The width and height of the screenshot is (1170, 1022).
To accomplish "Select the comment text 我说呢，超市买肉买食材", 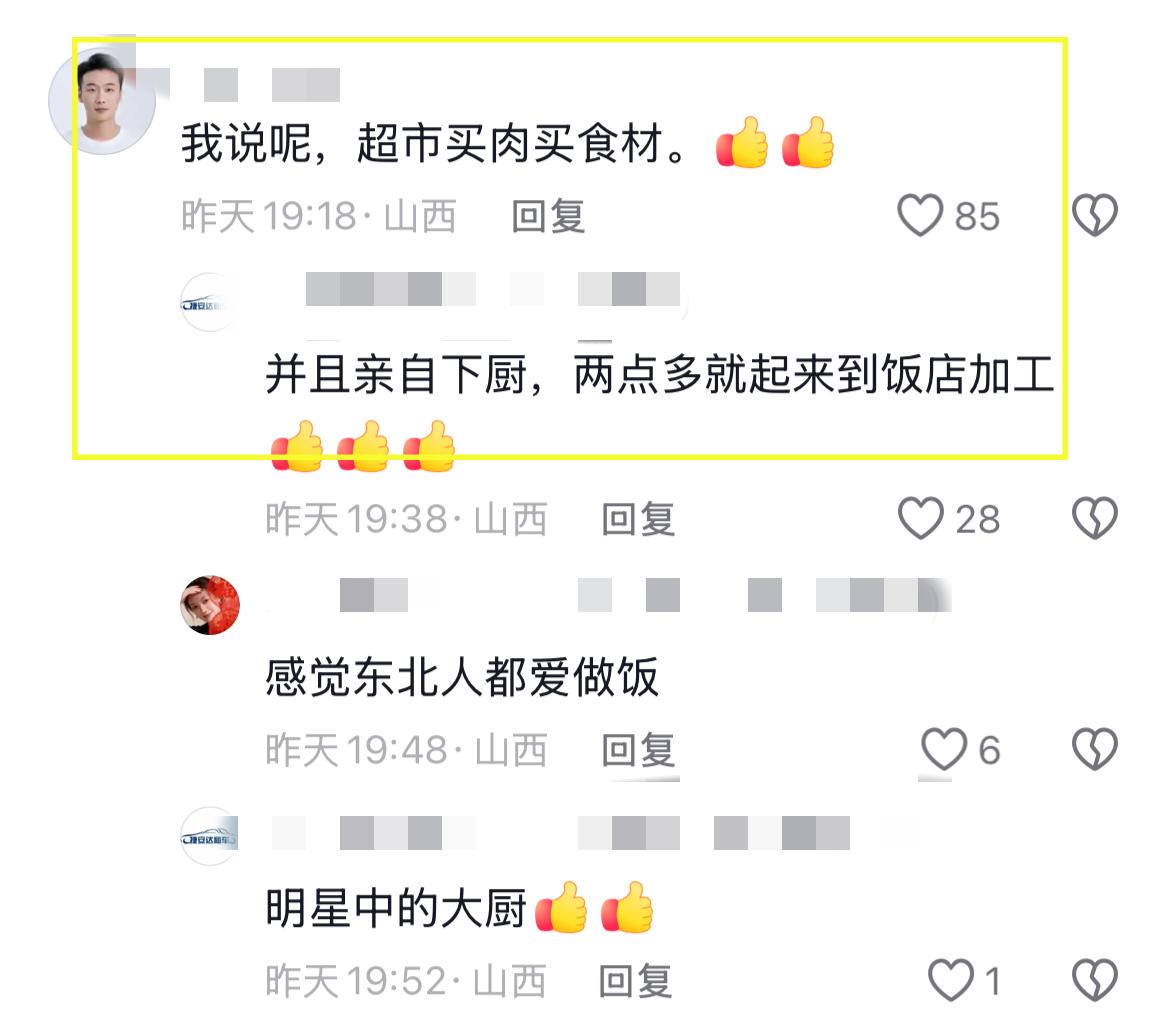I will point(435,143).
